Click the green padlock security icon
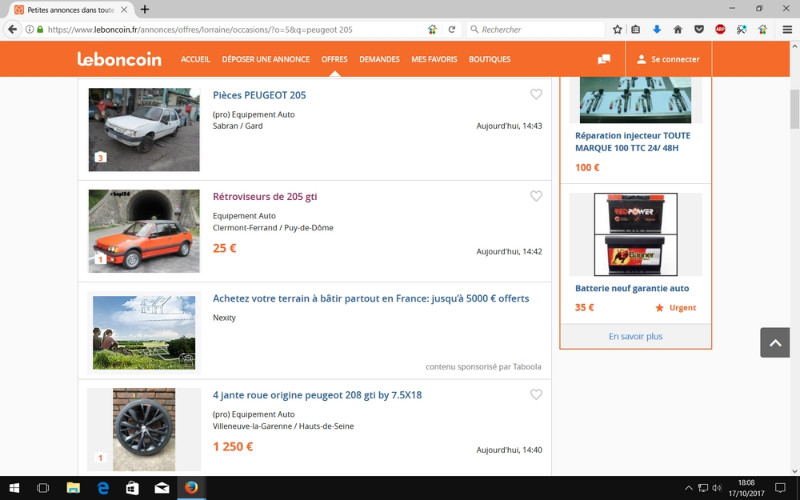 click(x=40, y=30)
